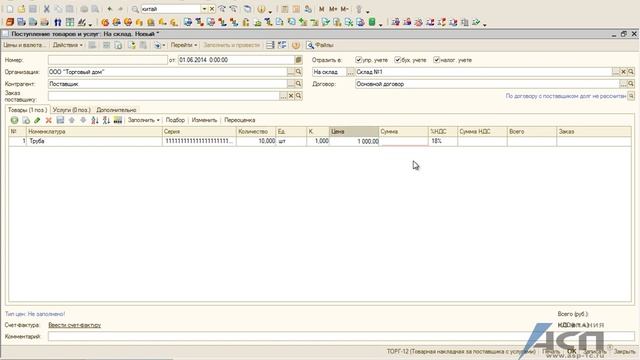Open the dropdown arrow at end of second toolbar
640x360 pixels.
[x=485, y=24]
